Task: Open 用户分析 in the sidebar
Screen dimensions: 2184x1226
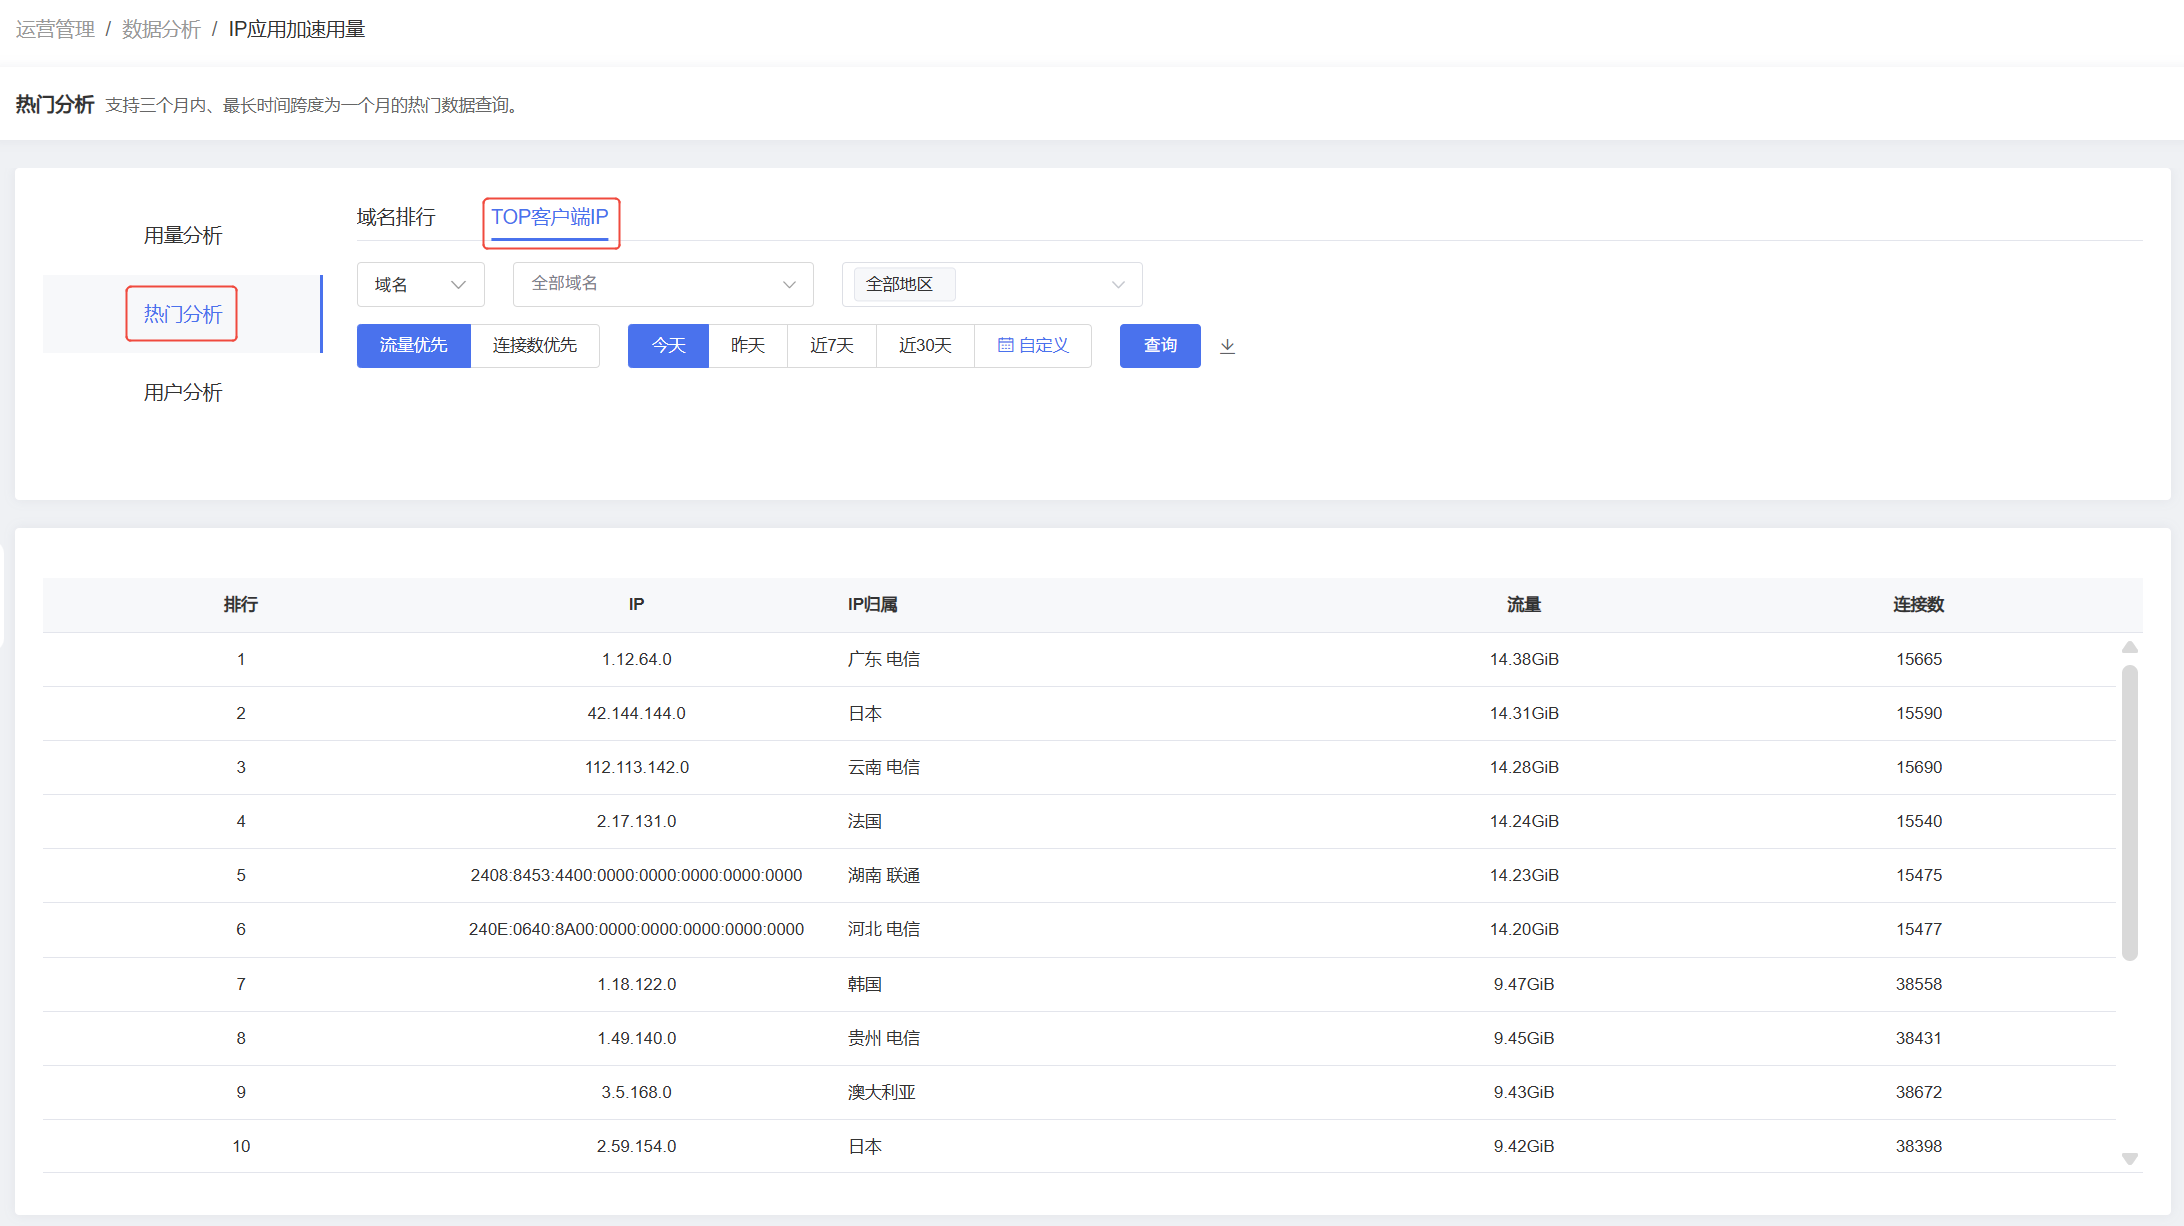Action: click(181, 392)
